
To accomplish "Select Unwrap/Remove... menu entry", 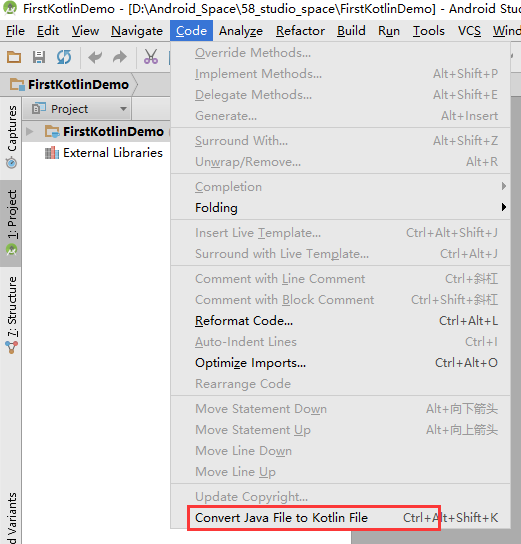I will pyautogui.click(x=341, y=162).
